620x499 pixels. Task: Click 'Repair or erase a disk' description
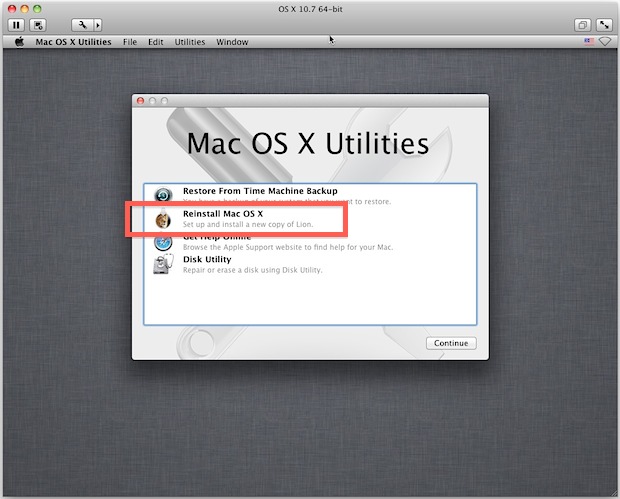pyautogui.click(x=252, y=270)
